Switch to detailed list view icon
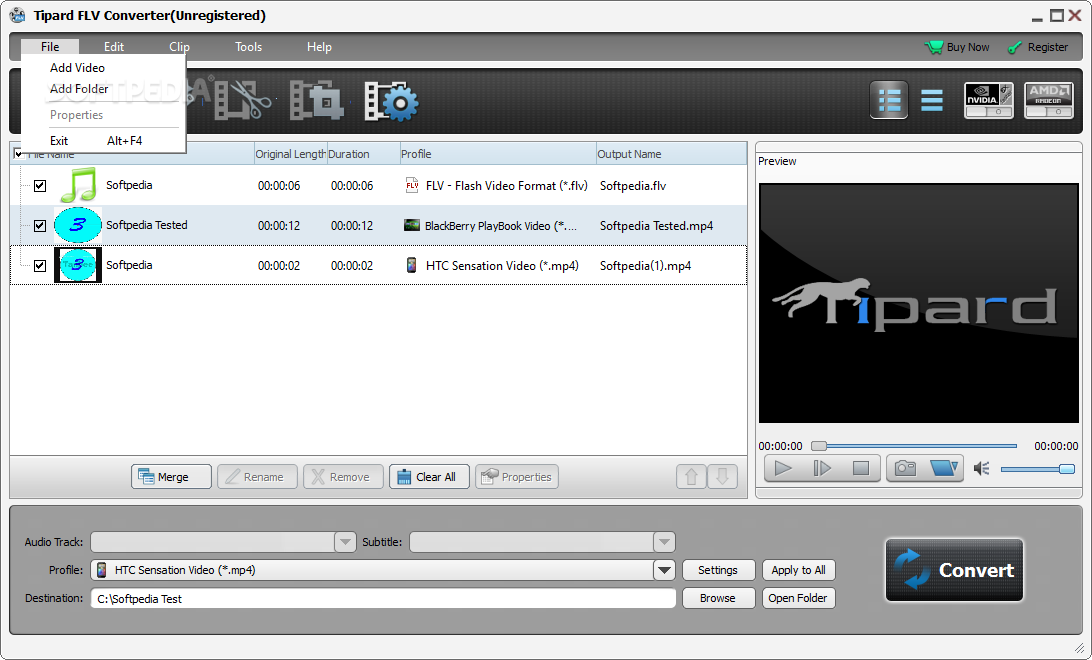Screen dimensions: 1092x660 (x=889, y=100)
